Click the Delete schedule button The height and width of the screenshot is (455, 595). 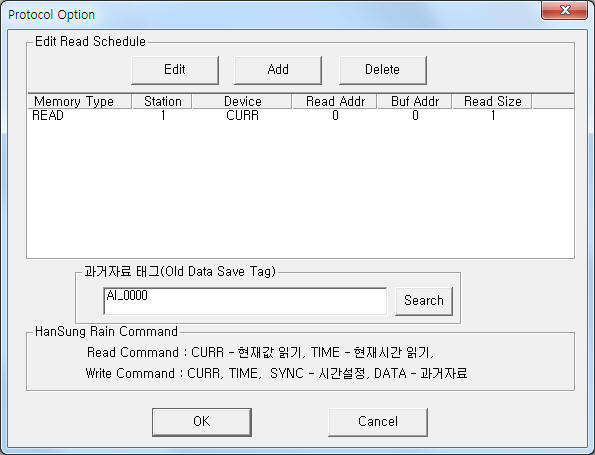pyautogui.click(x=382, y=70)
